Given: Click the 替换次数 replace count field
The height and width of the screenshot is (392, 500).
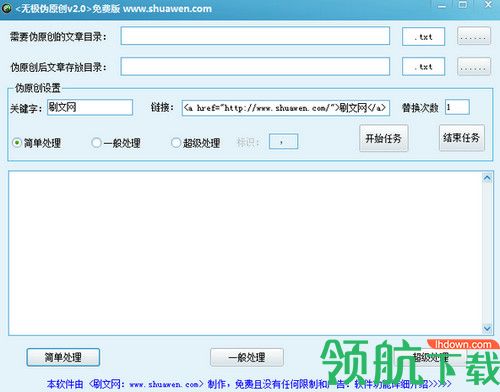Looking at the screenshot, I should [457, 107].
